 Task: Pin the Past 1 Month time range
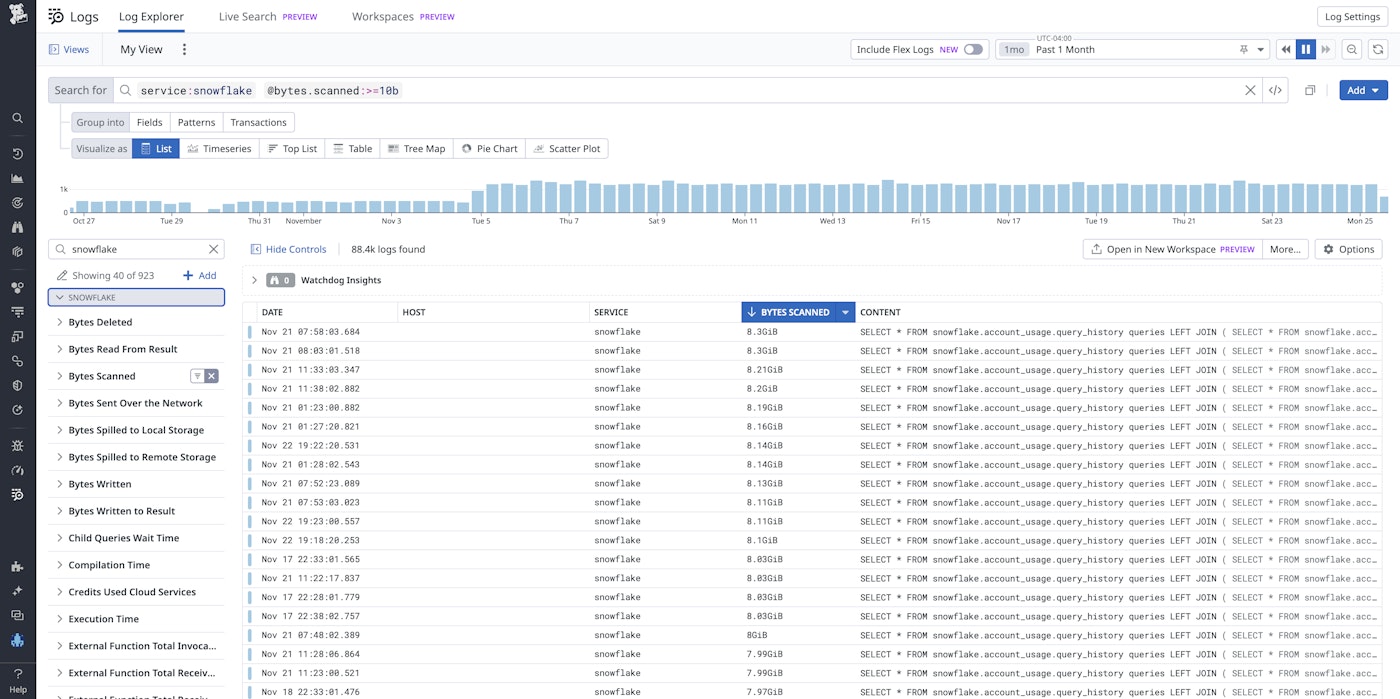[x=1244, y=49]
